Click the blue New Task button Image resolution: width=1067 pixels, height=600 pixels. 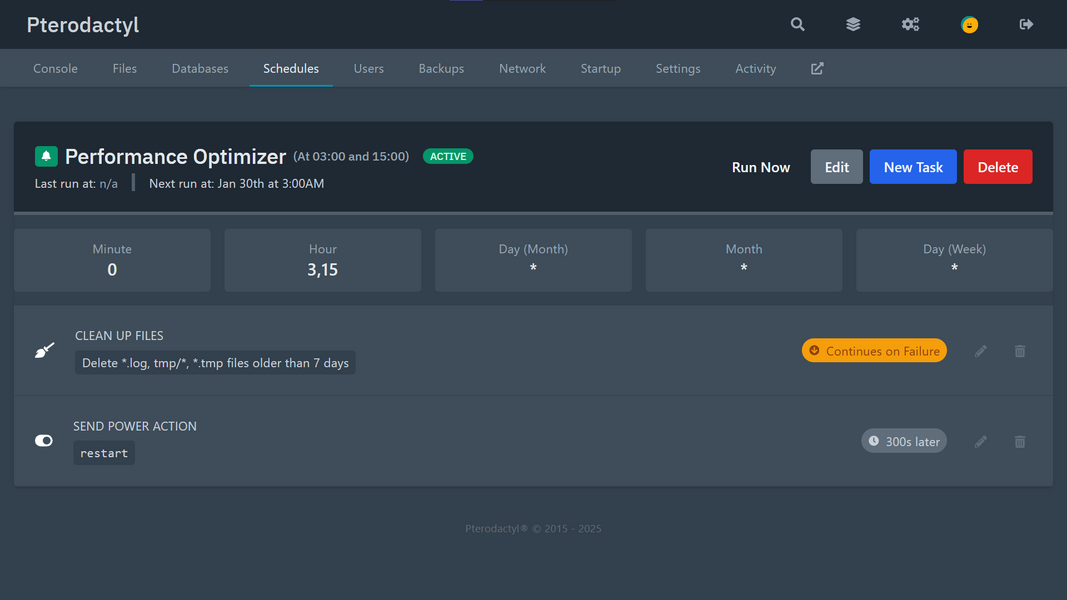[x=913, y=167]
